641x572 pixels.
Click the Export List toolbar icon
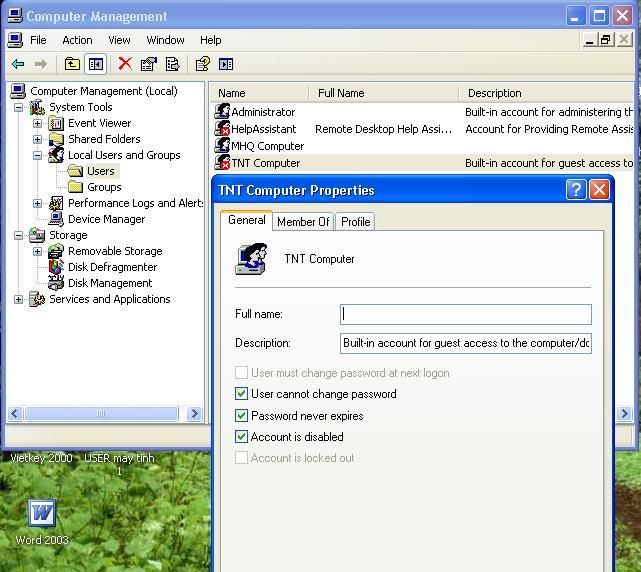click(x=173, y=64)
